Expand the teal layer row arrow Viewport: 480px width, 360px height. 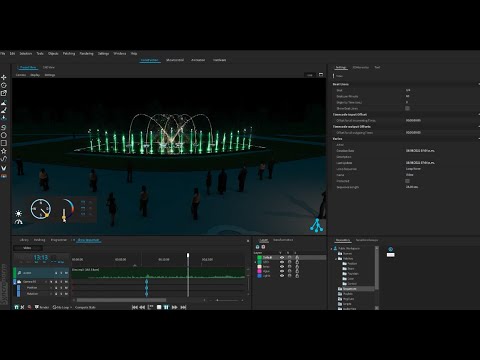point(256,262)
